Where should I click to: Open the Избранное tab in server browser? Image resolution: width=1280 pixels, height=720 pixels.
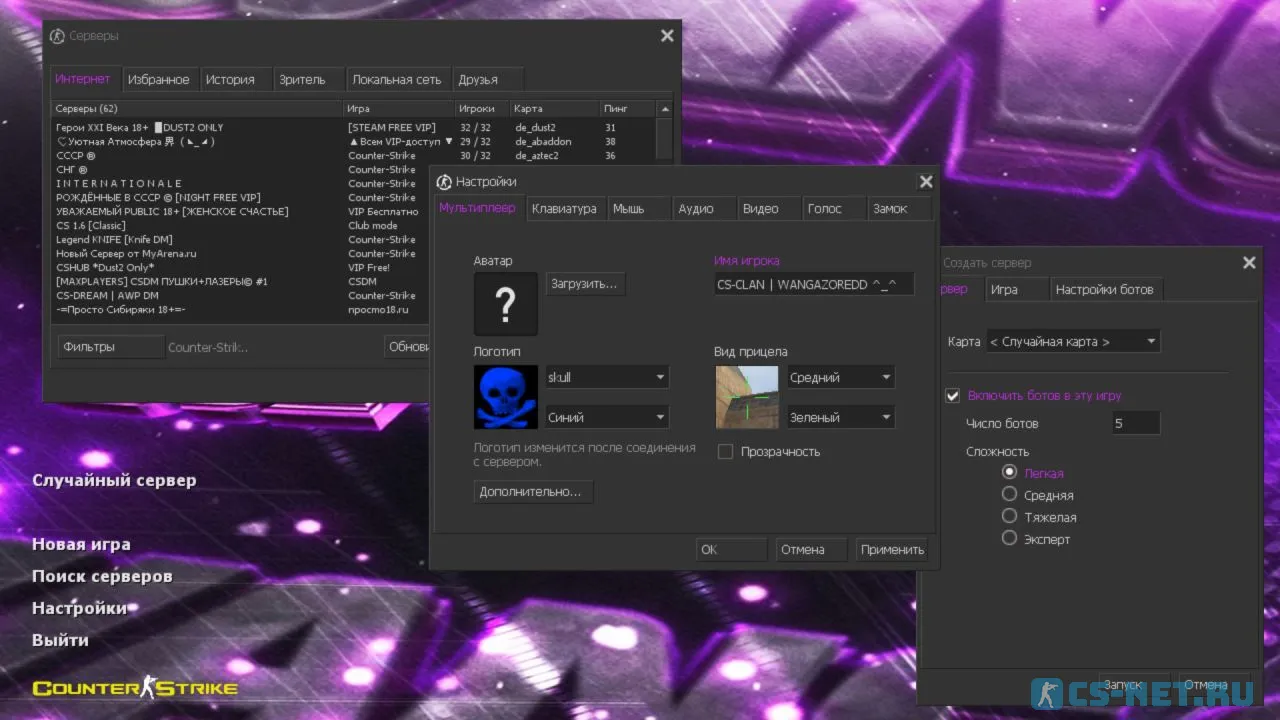[158, 80]
